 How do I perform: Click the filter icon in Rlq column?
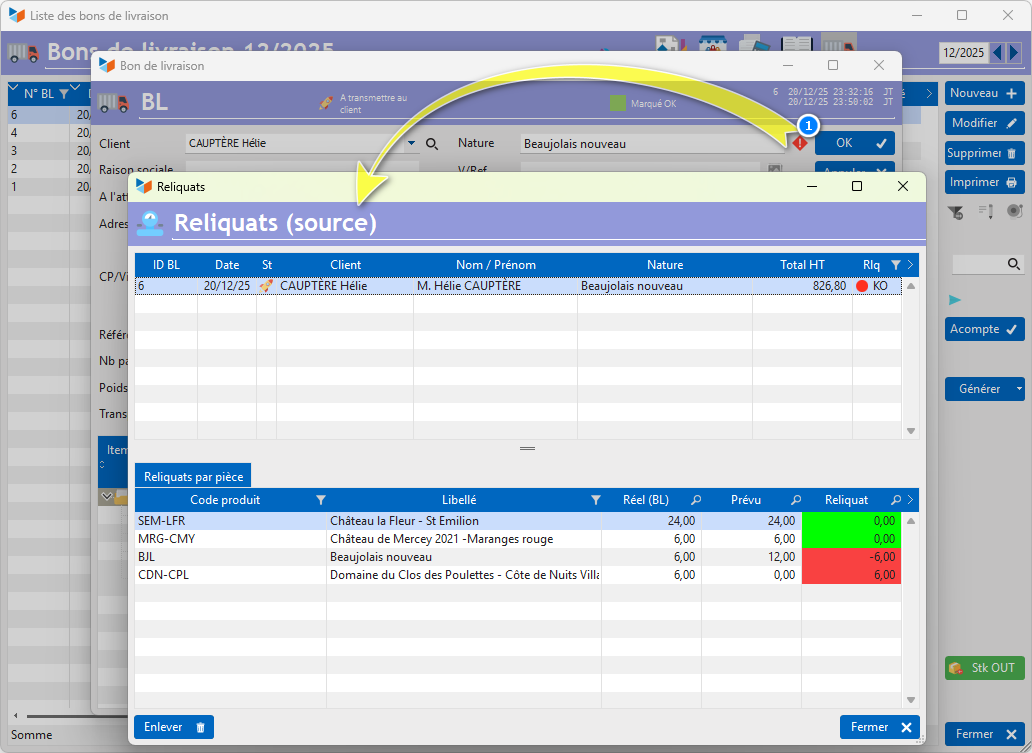tap(895, 265)
